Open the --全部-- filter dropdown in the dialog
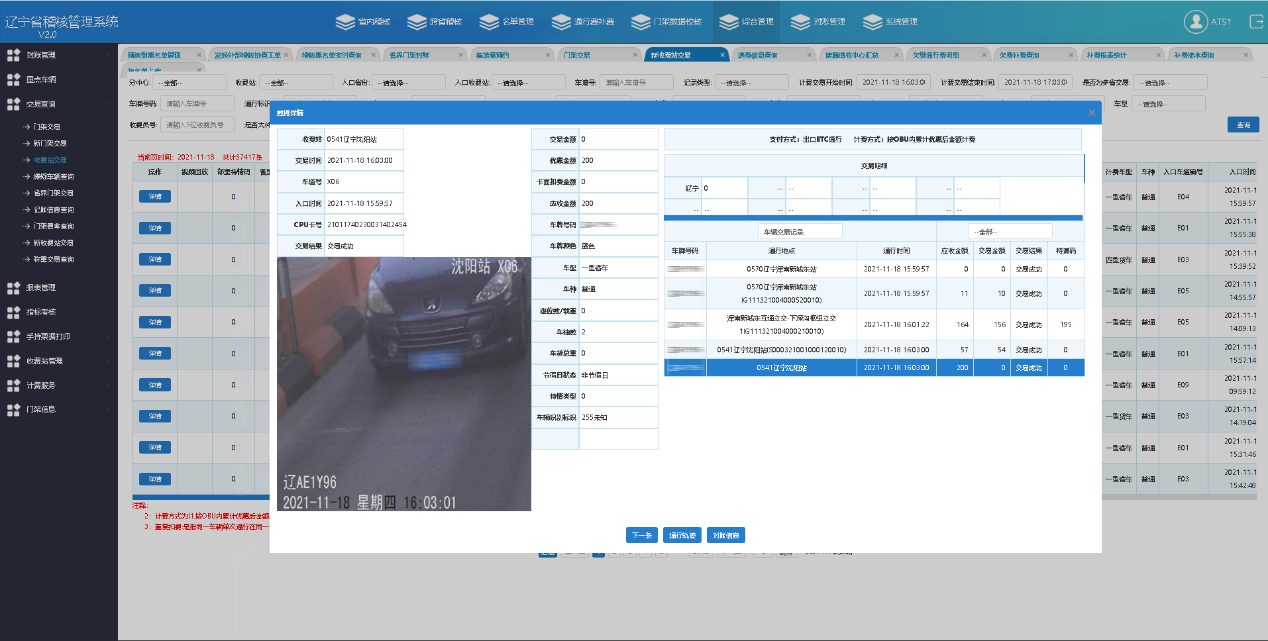Screen dimensions: 1268x641 pos(1010,231)
